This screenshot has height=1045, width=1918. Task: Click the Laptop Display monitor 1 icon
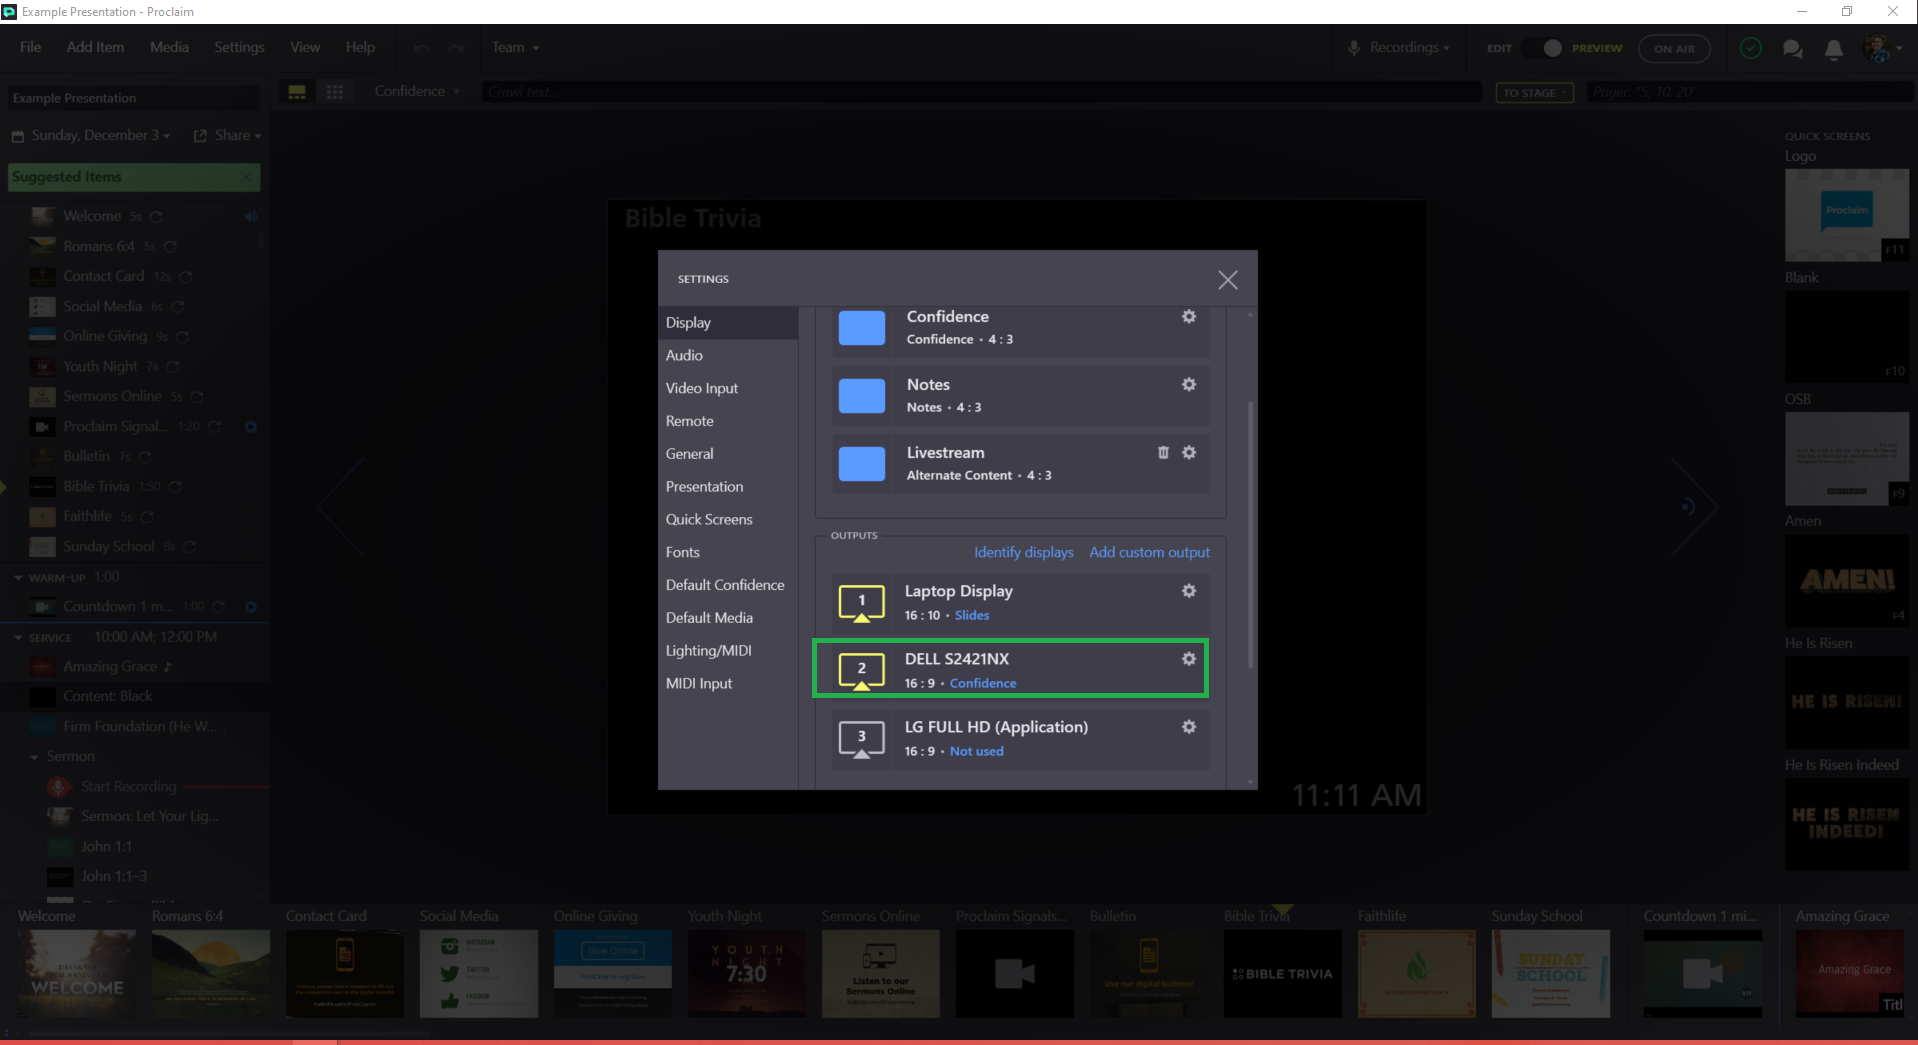861,603
